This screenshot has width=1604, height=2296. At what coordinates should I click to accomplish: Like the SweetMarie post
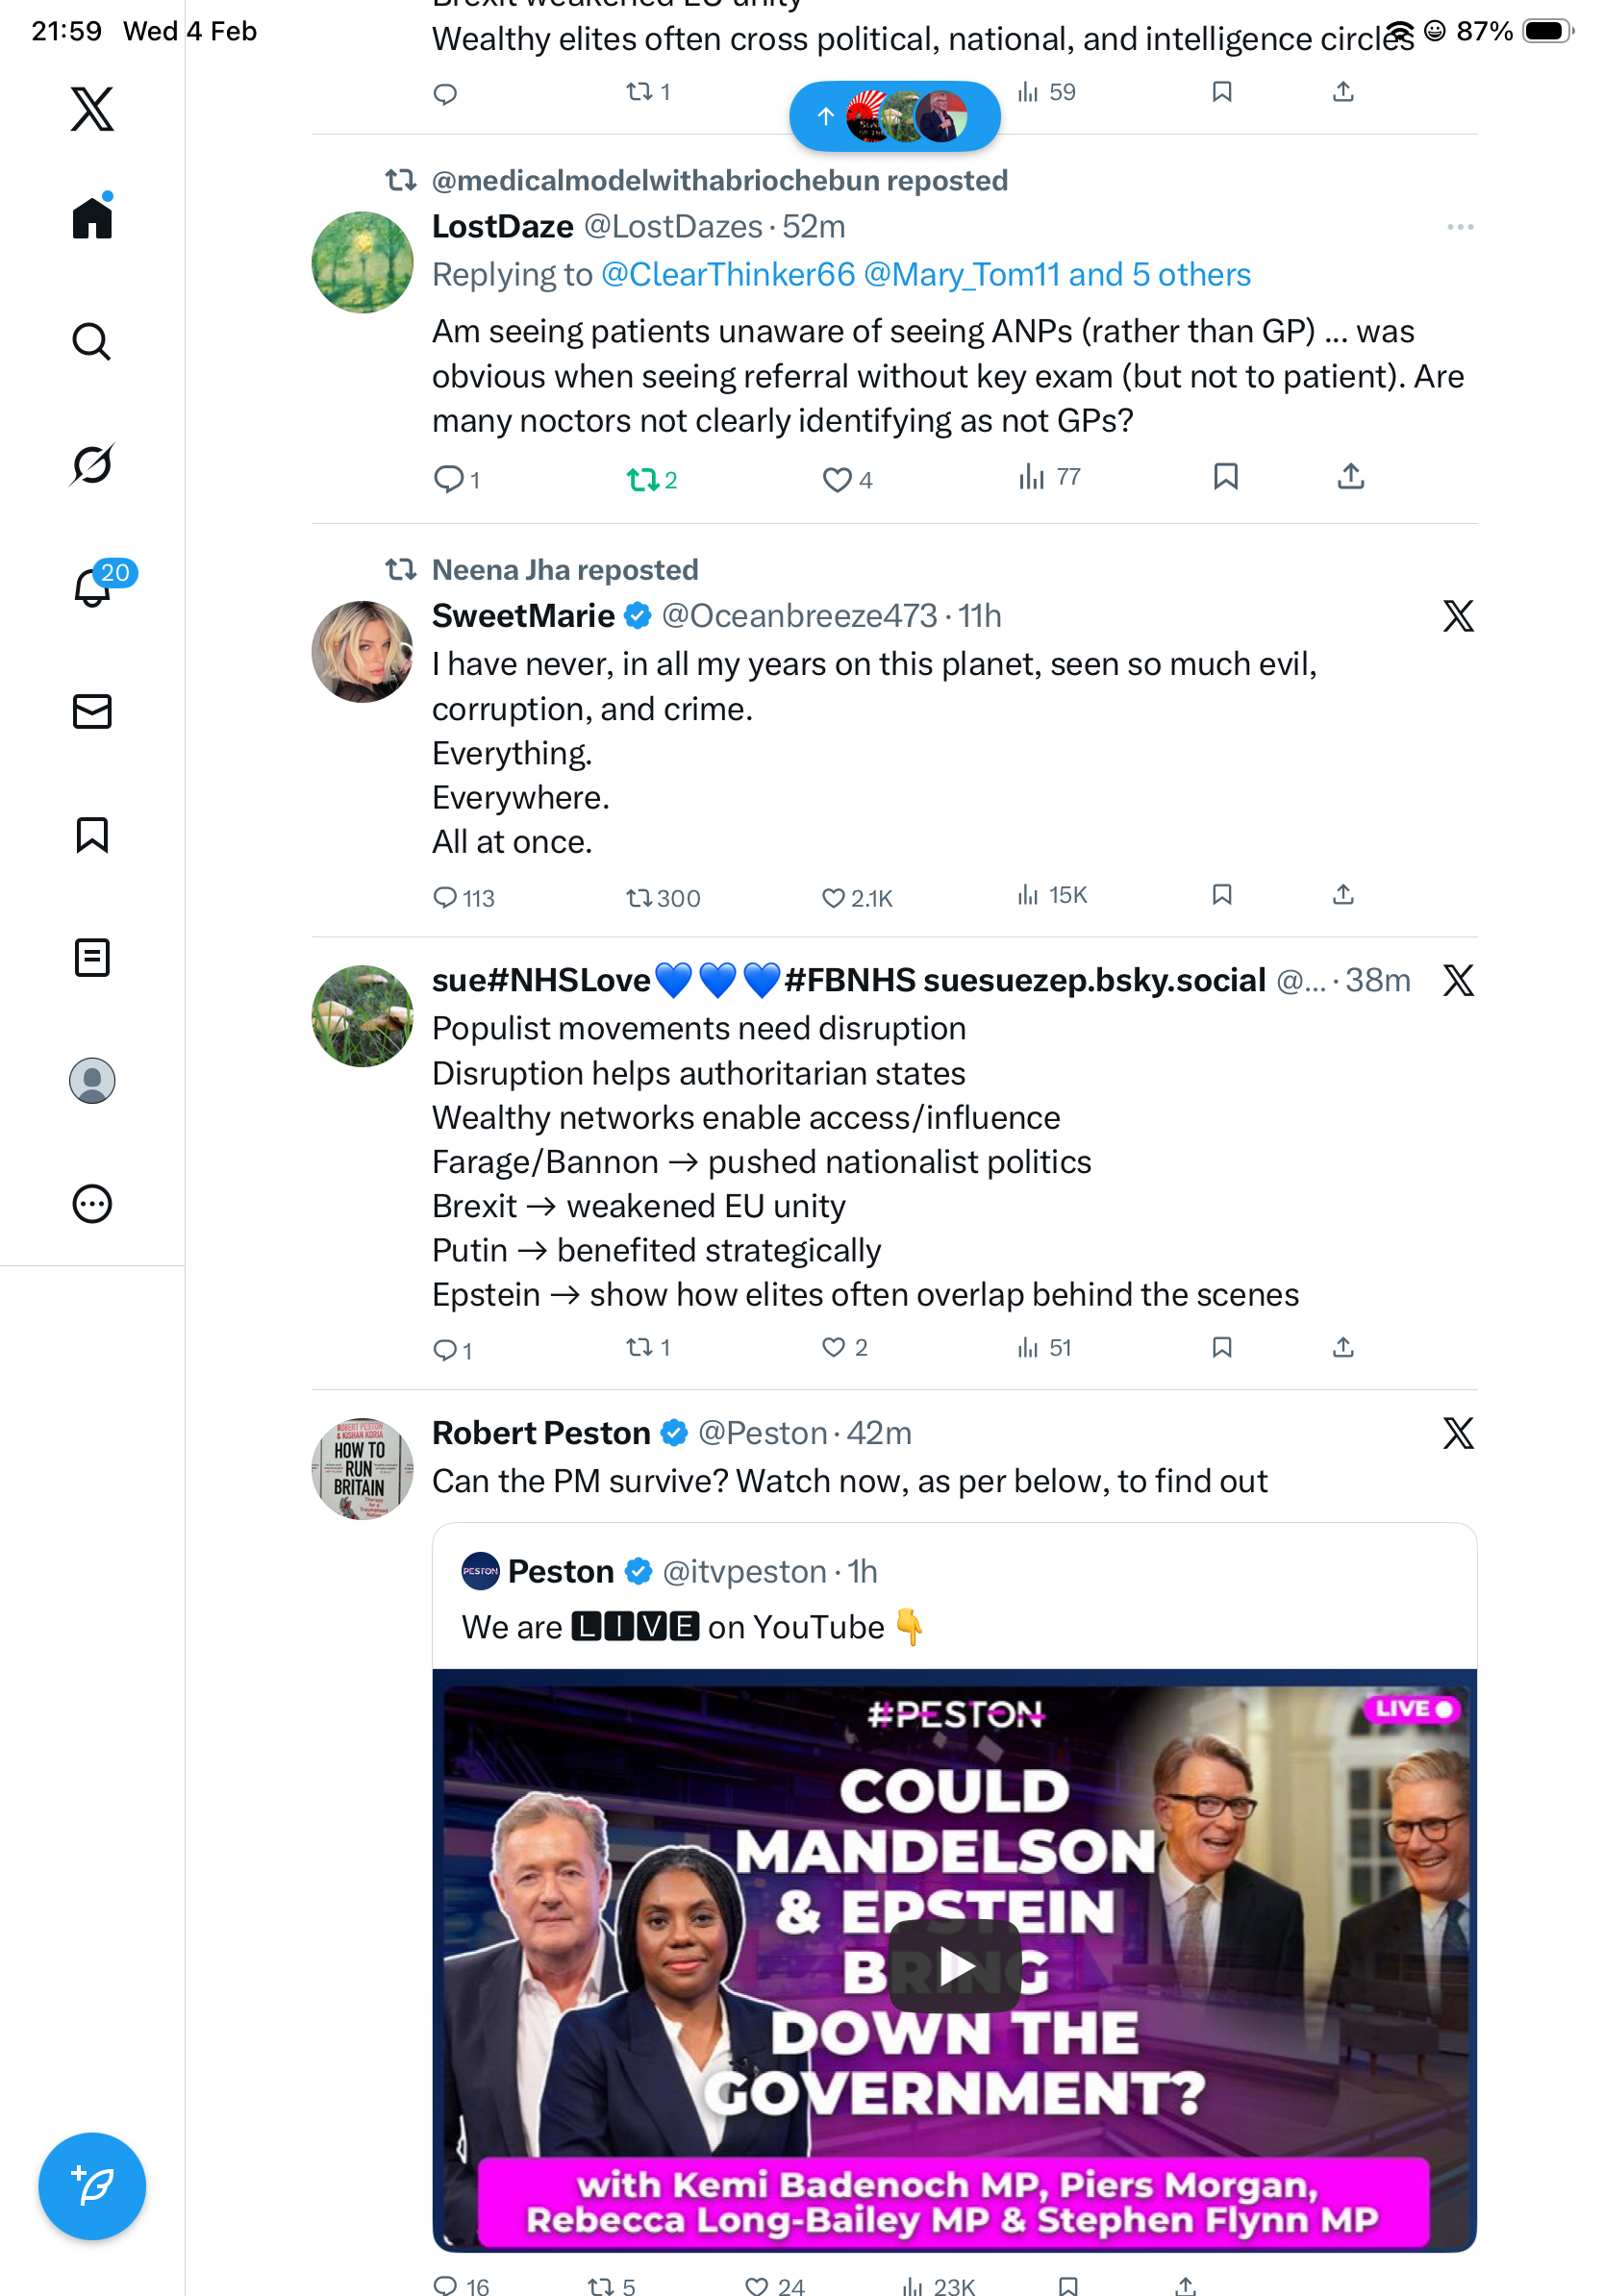[x=833, y=897]
